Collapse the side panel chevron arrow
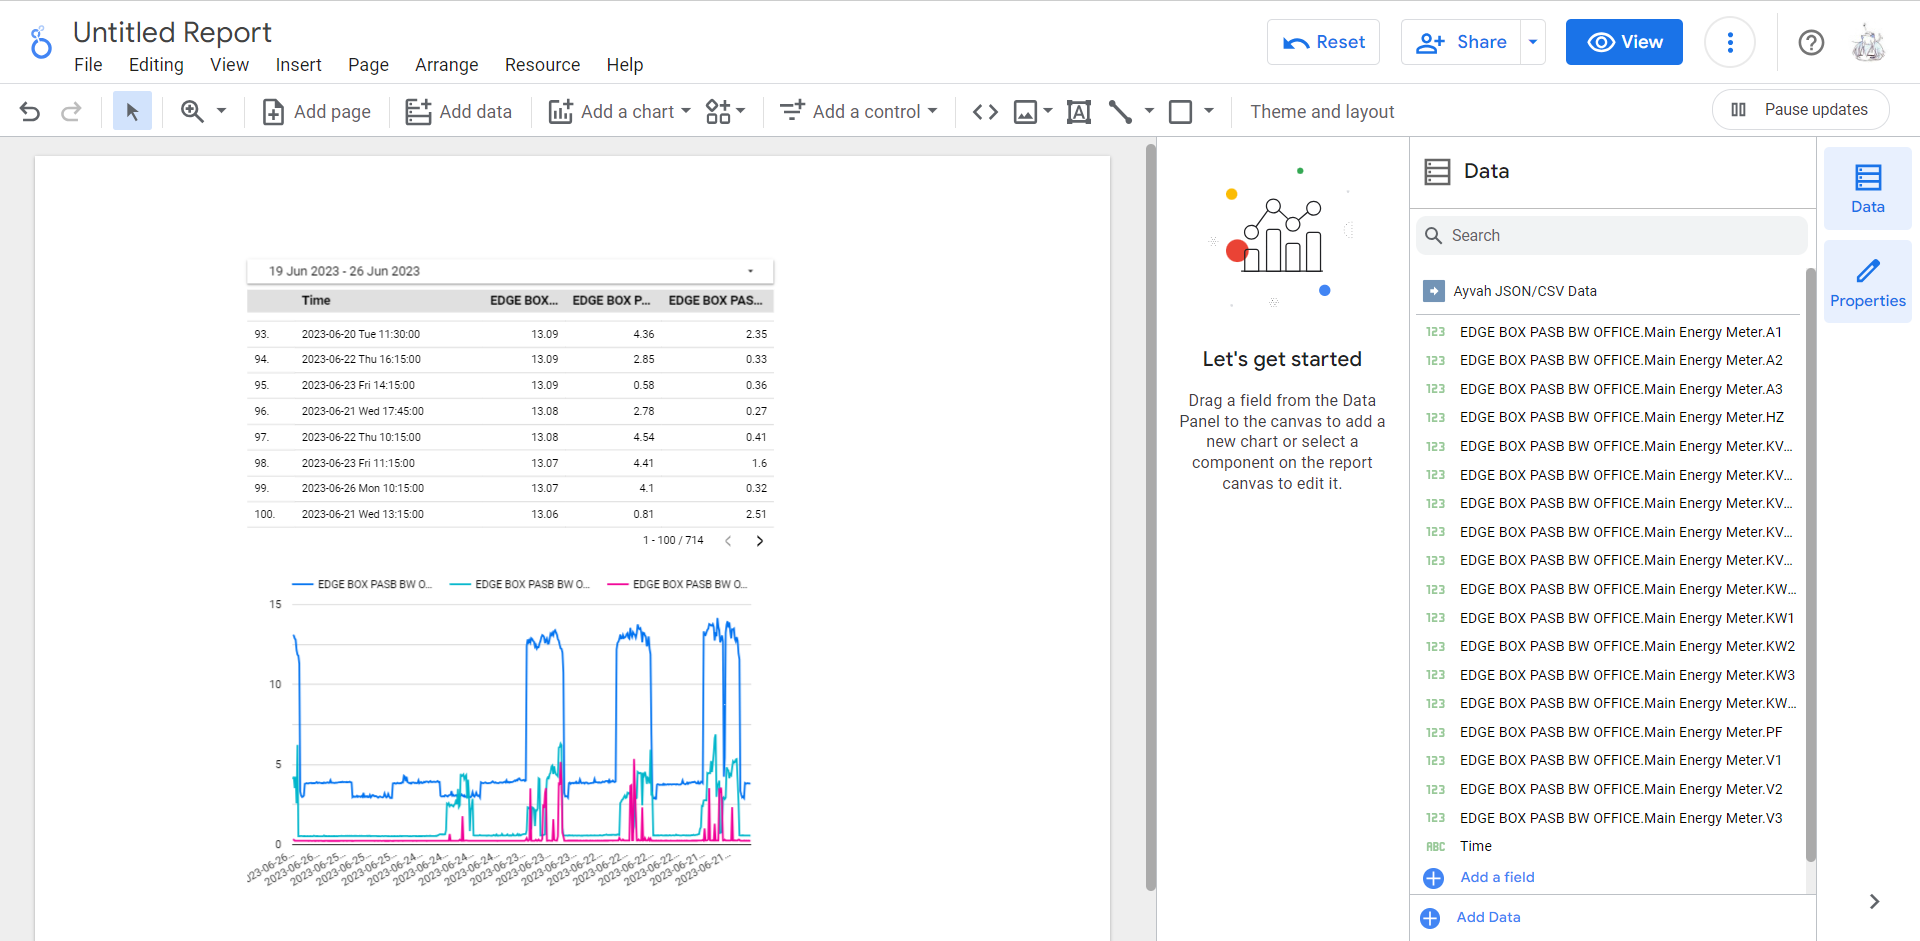The image size is (1920, 941). (1874, 901)
